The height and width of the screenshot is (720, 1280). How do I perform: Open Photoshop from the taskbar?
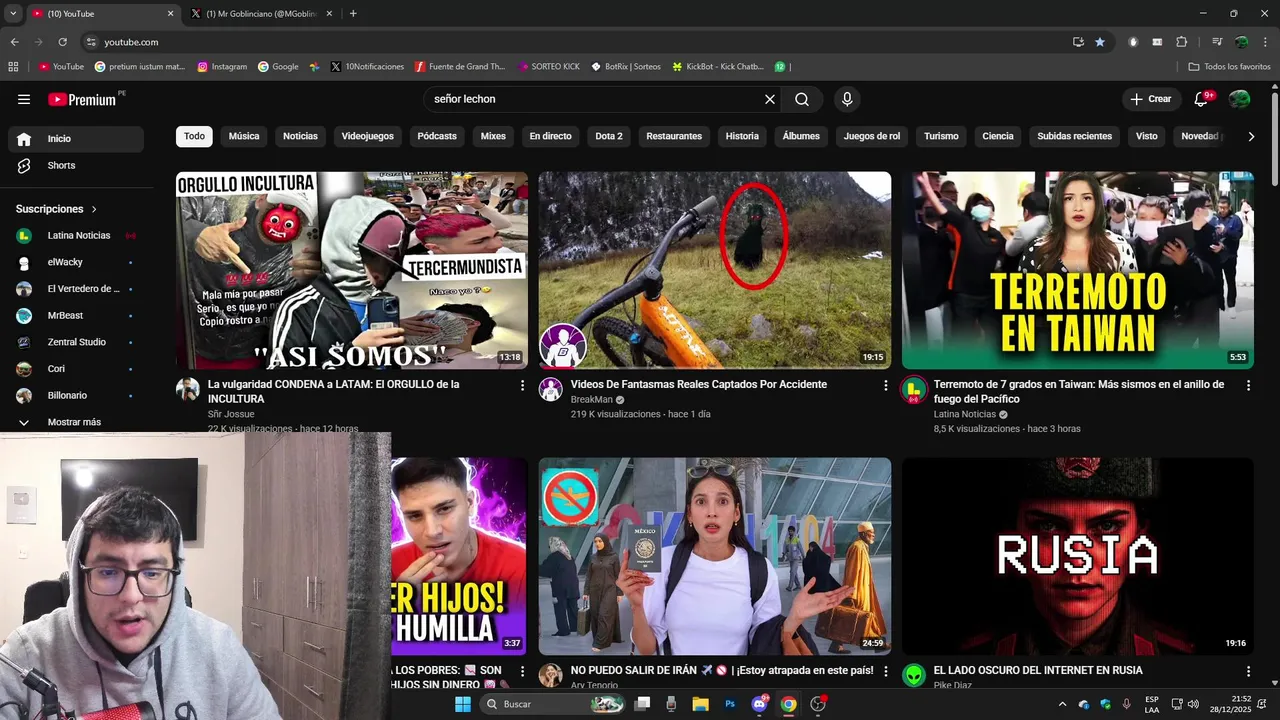click(730, 704)
